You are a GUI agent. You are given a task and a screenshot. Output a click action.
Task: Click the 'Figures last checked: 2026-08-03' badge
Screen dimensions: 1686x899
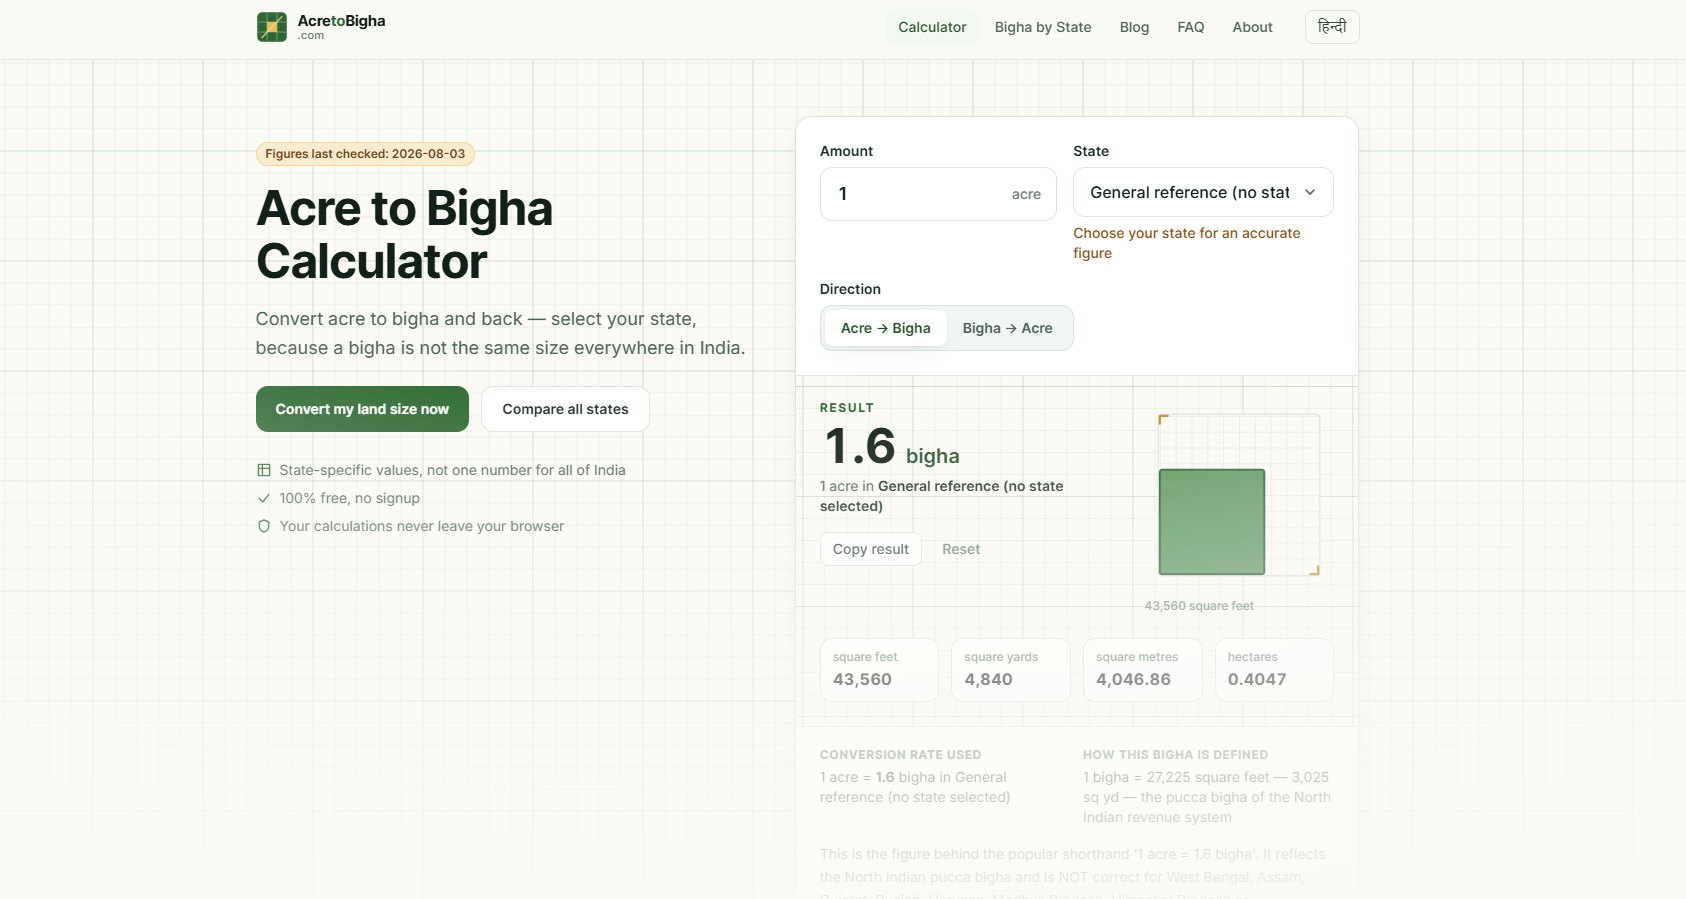(365, 154)
